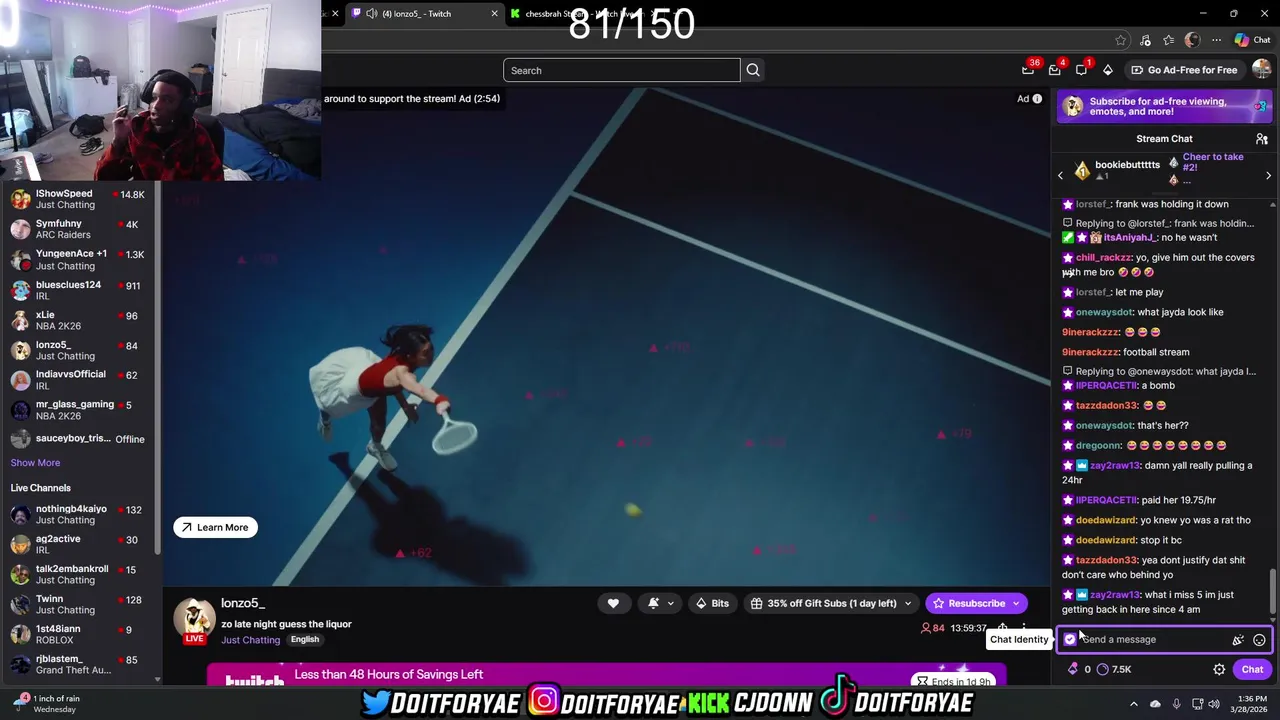Image resolution: width=1280 pixels, height=720 pixels.
Task: Click Chat Identity badge in message box
Action: (1070, 640)
